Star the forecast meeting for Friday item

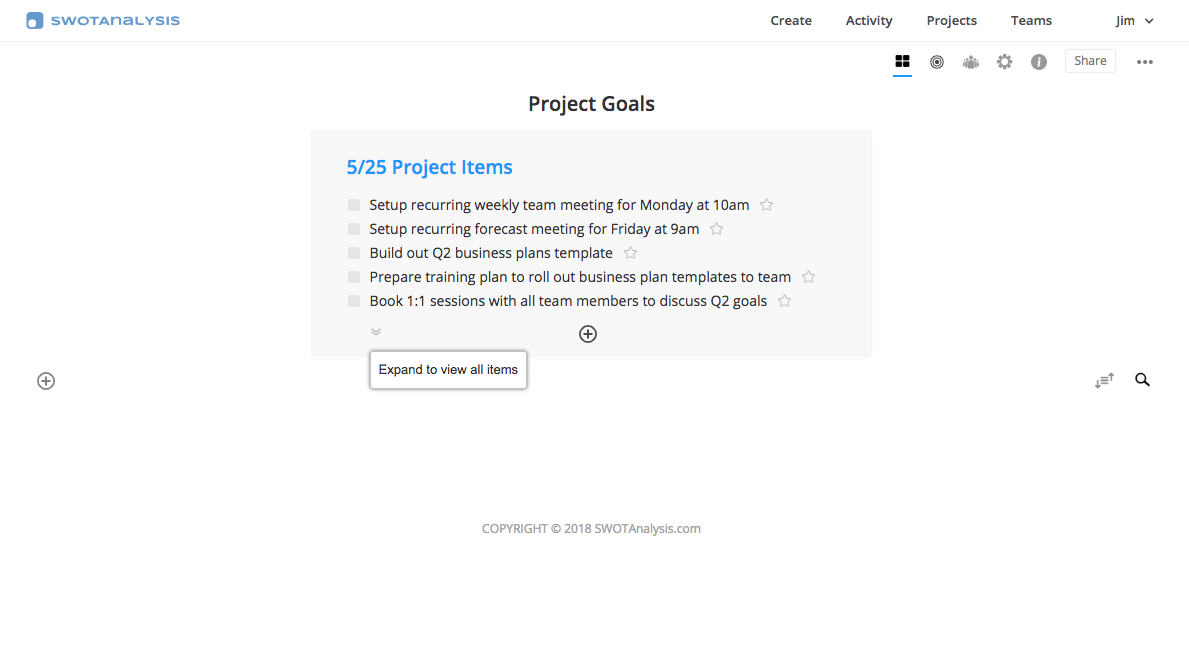coord(716,229)
